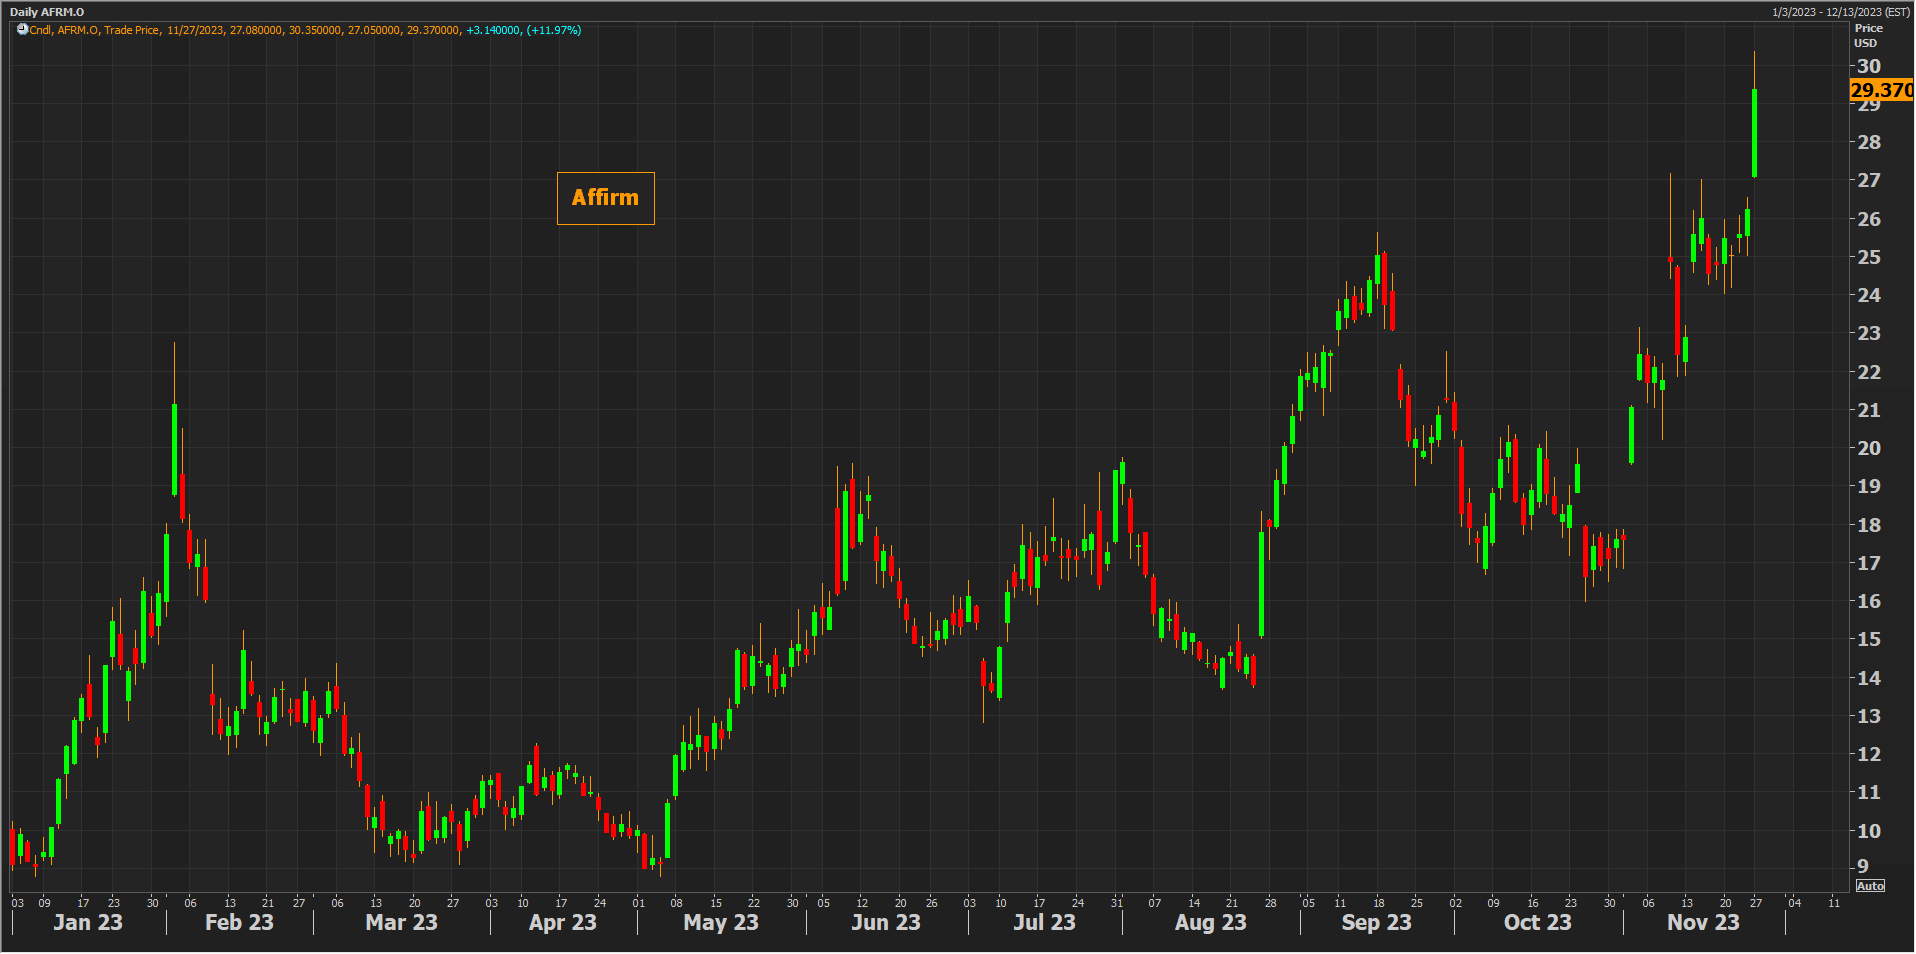
Task: Select the Feb 23 month label
Action: (x=239, y=922)
